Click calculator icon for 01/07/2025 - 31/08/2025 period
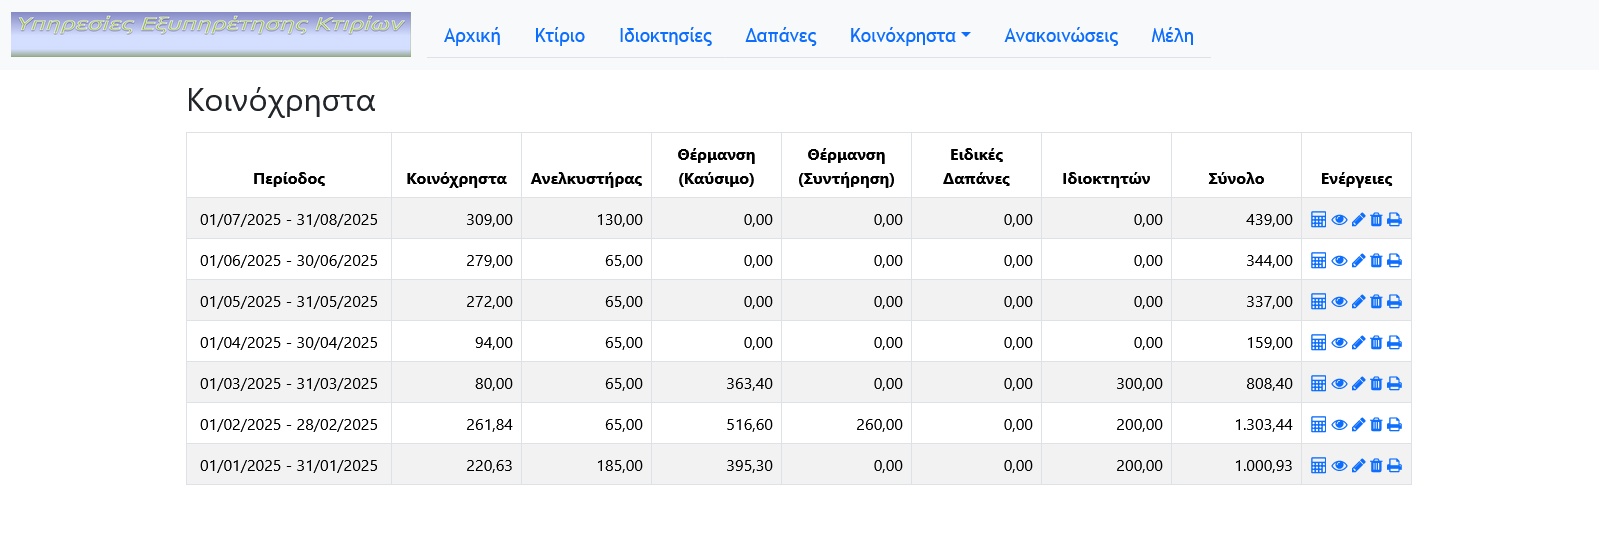Screen dimensions: 1599x535 click(1318, 220)
